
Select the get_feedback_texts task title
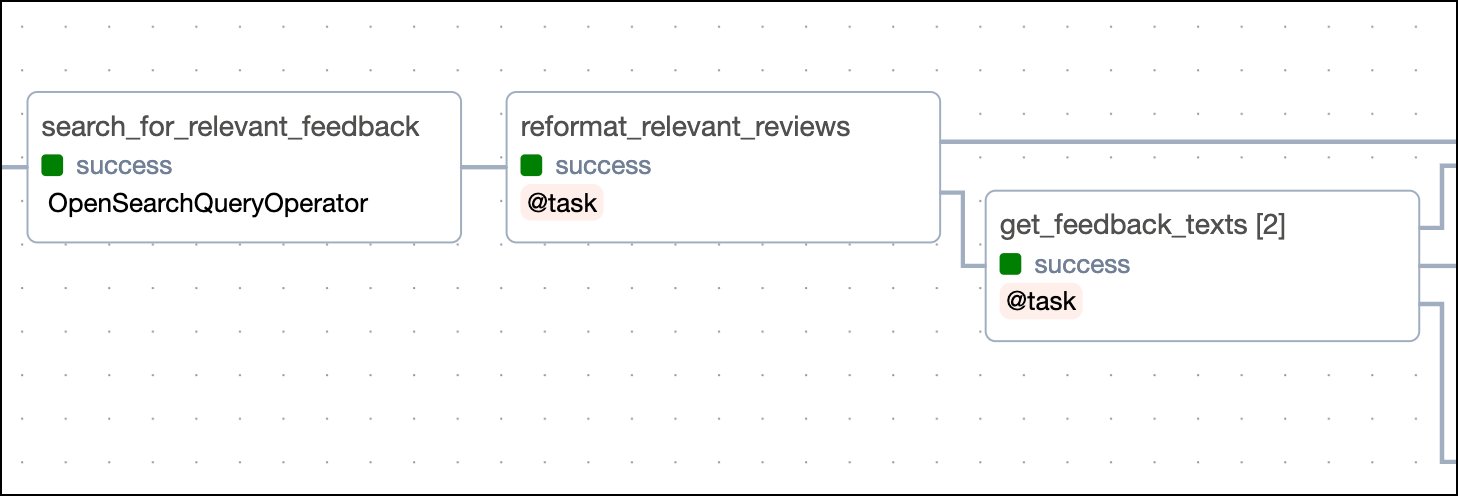pyautogui.click(x=1125, y=226)
